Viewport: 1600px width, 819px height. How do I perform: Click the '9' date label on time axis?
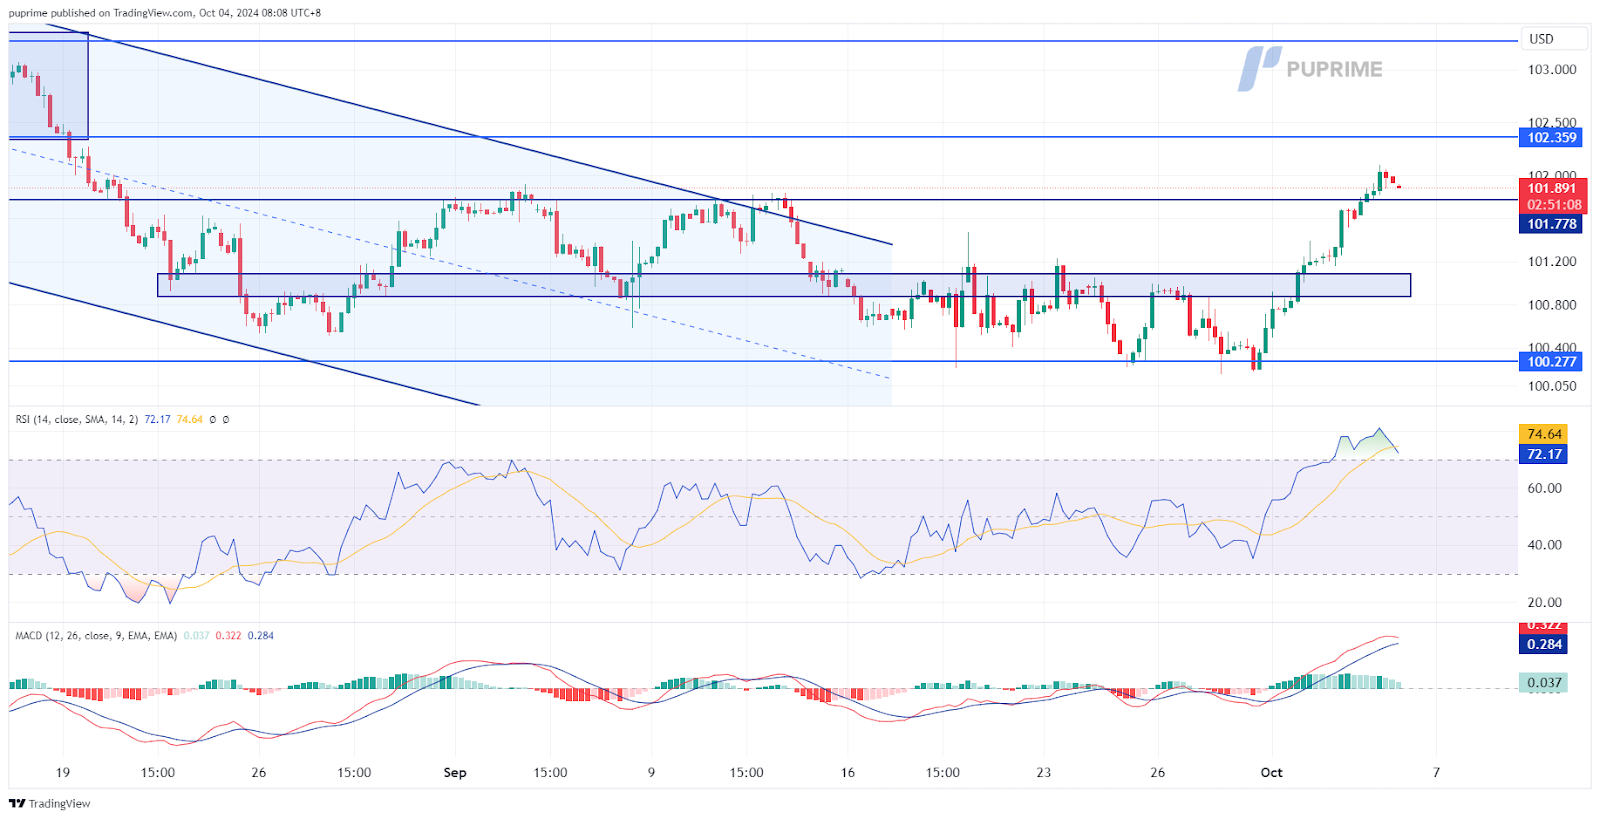[x=651, y=773]
